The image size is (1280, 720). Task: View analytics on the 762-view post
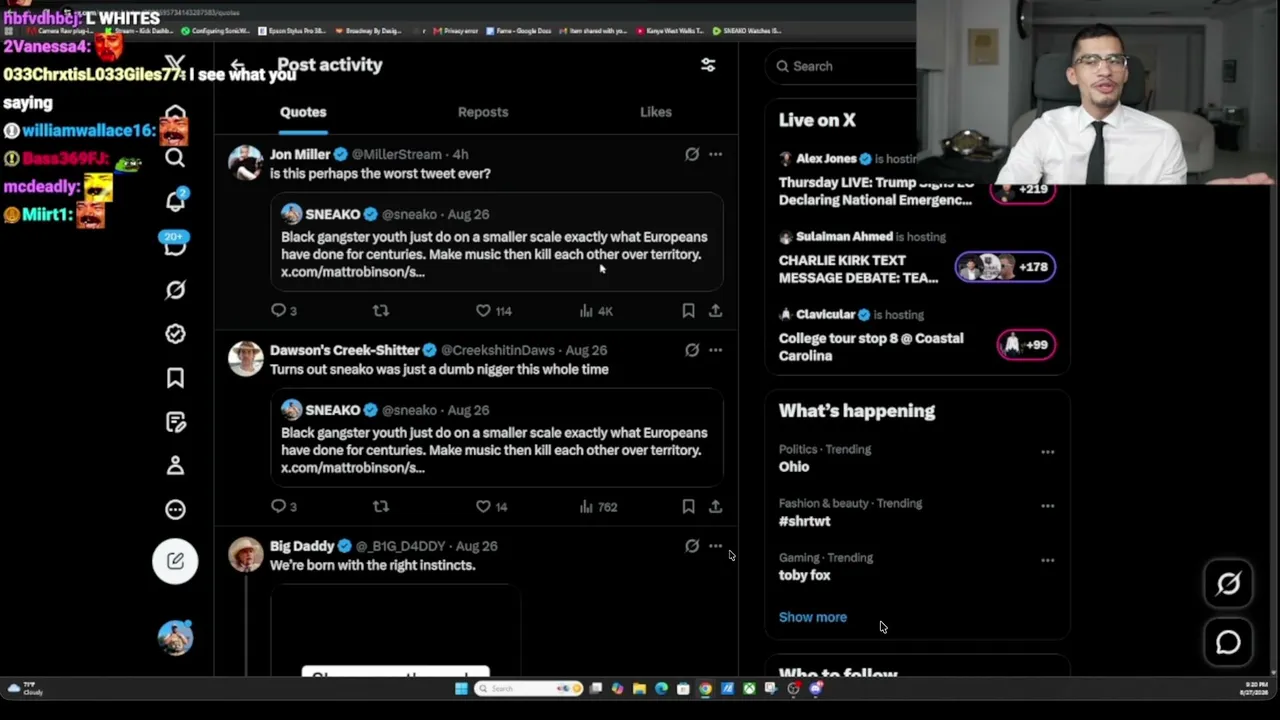click(598, 507)
